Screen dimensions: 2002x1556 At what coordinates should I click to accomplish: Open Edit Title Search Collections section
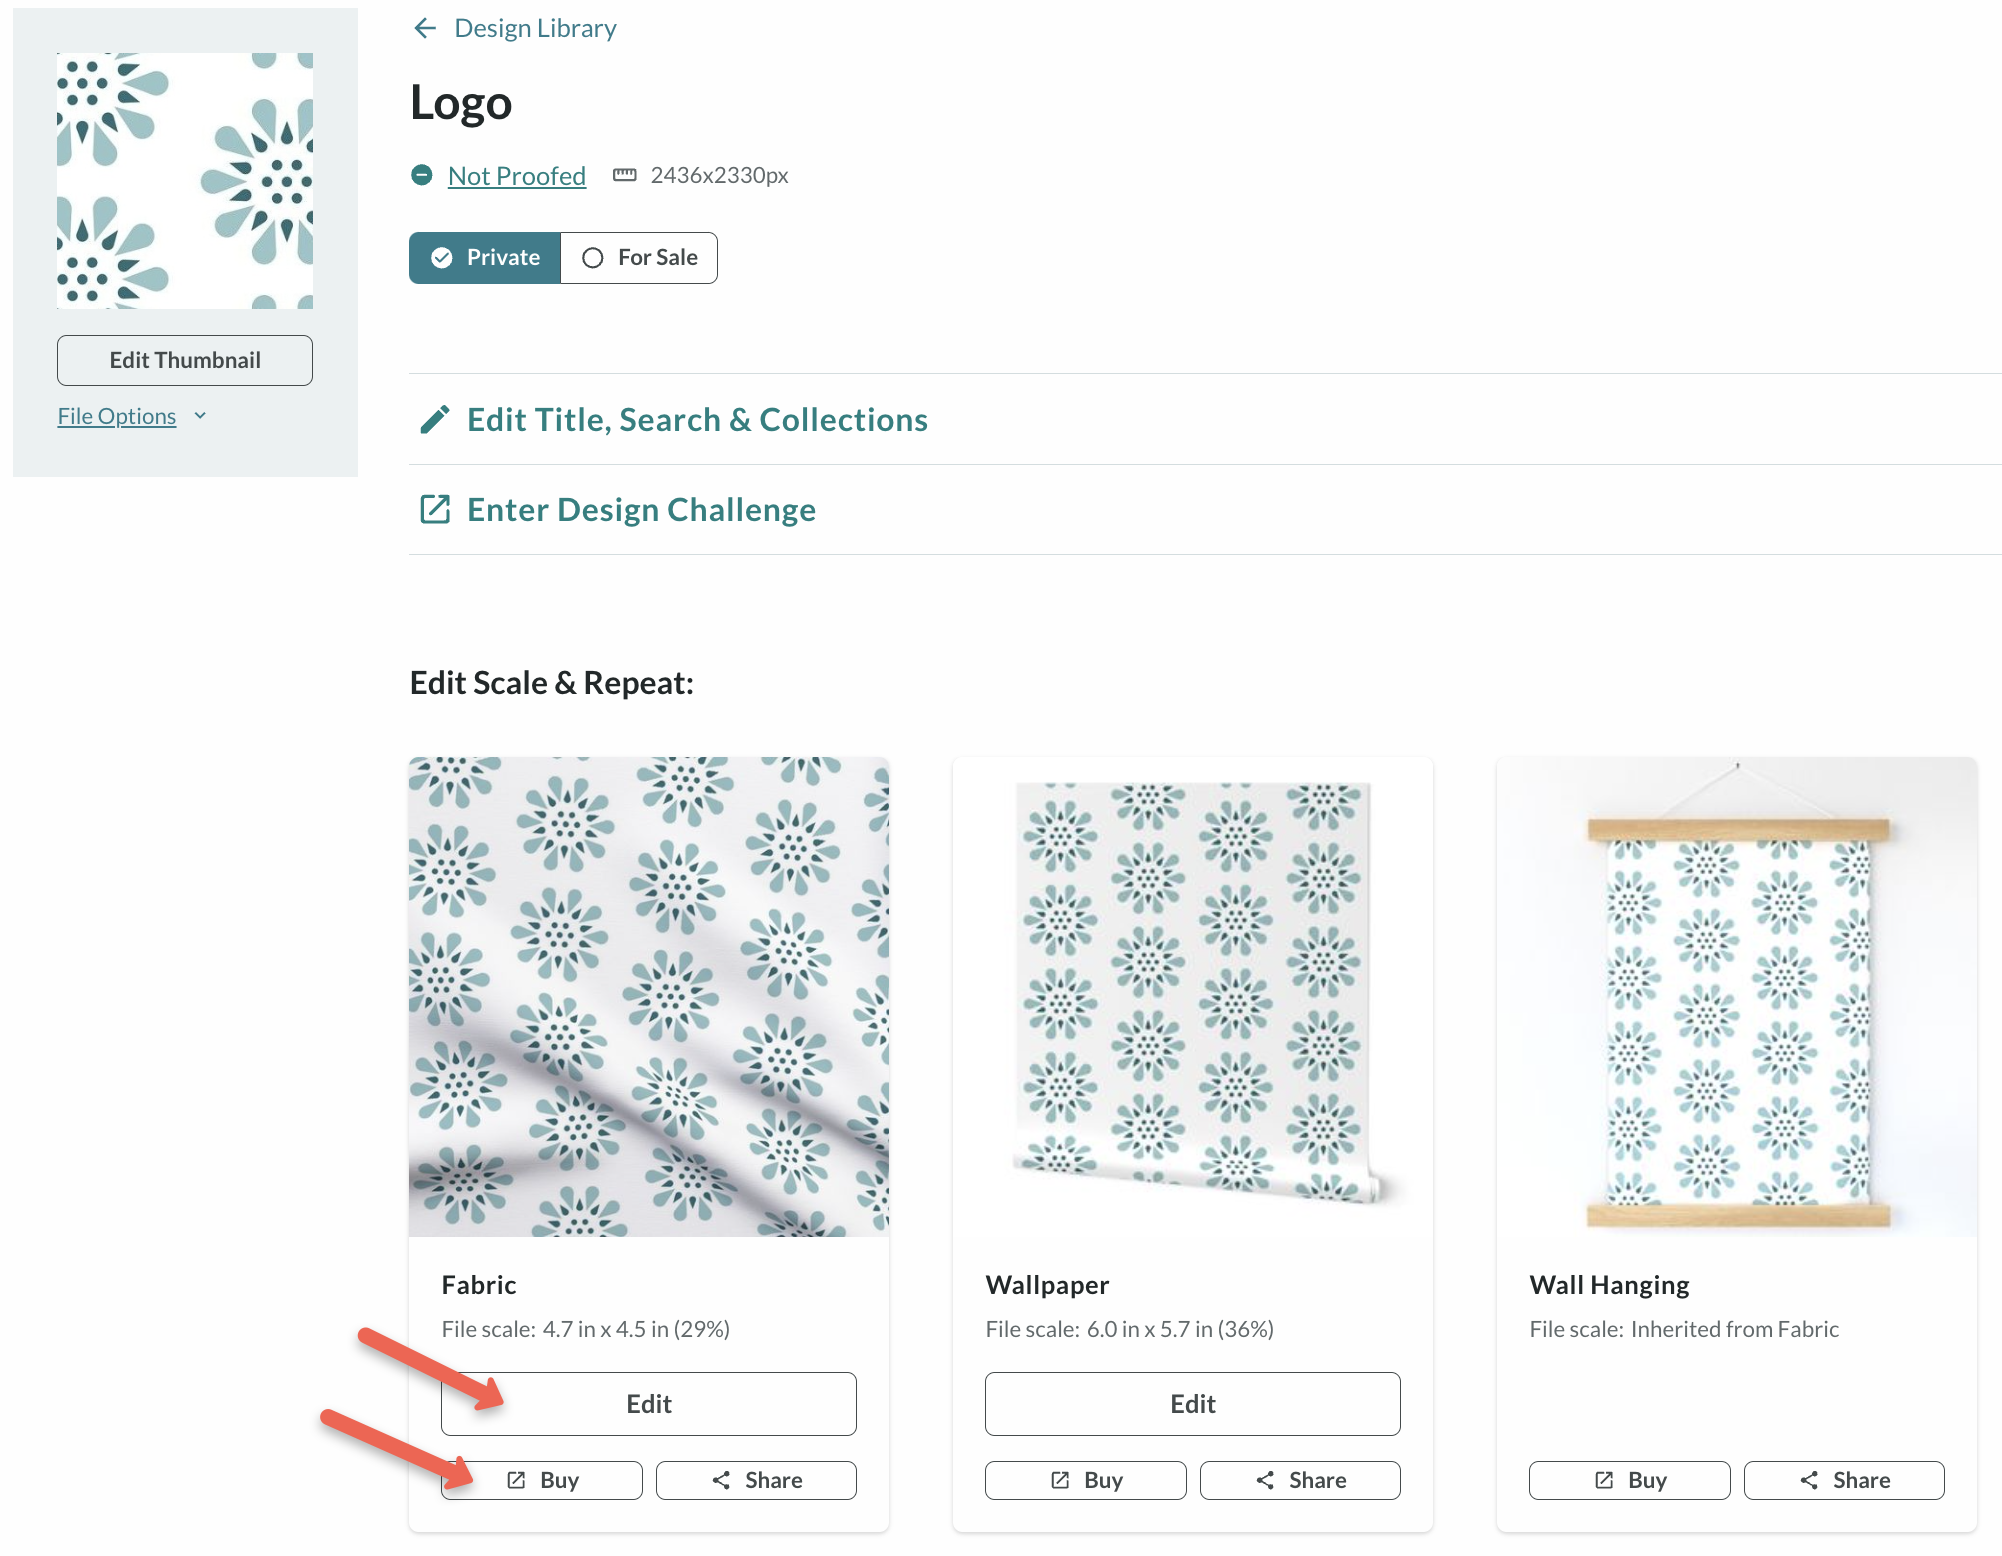(697, 419)
